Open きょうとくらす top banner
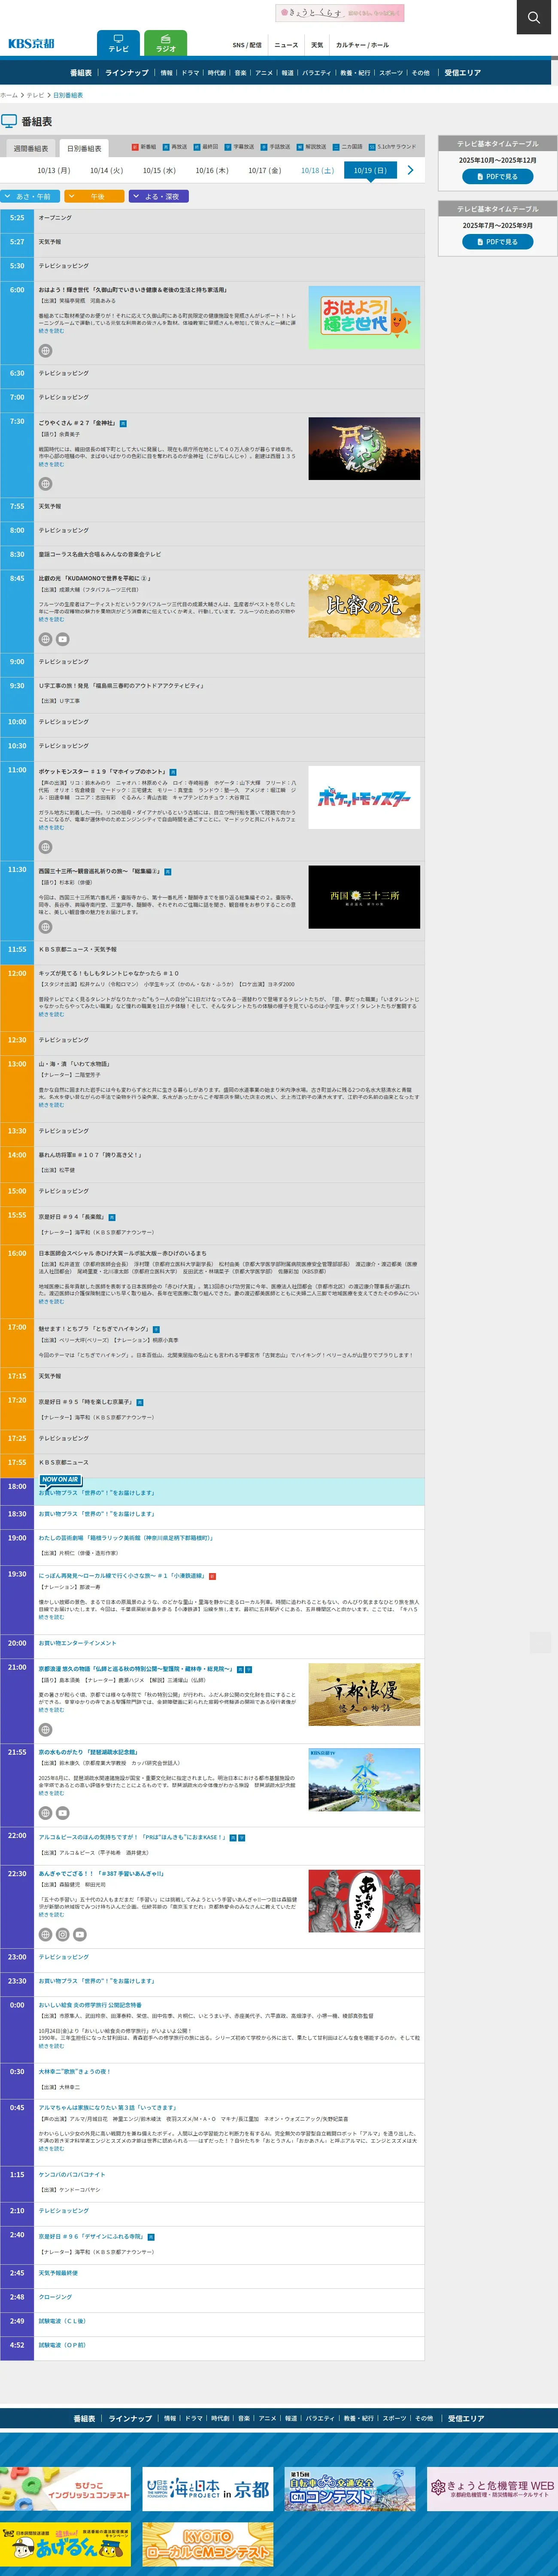This screenshot has height=2576, width=558. pos(340,13)
